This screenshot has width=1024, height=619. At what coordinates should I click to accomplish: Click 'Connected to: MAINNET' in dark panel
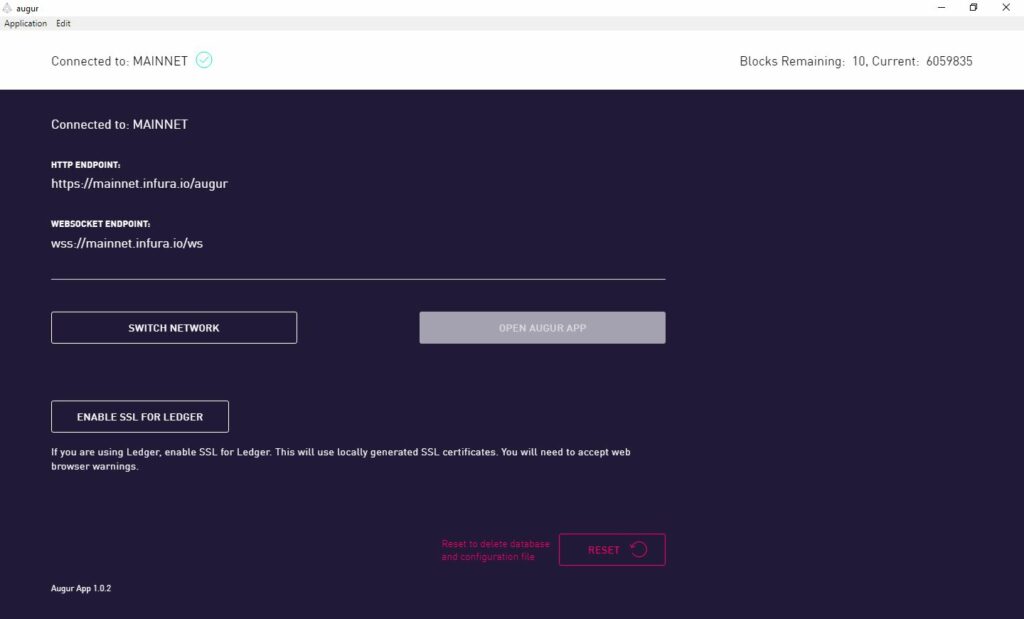coord(120,125)
